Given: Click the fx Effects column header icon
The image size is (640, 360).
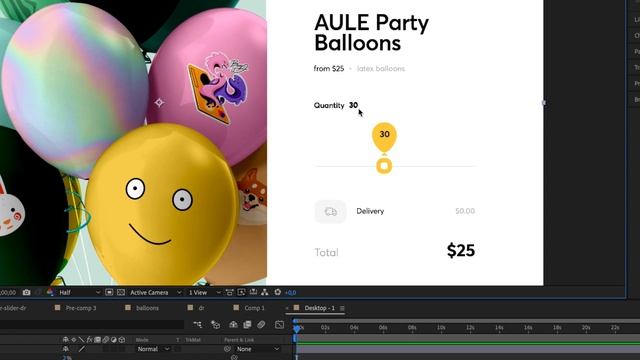Looking at the screenshot, I should (x=89, y=340).
